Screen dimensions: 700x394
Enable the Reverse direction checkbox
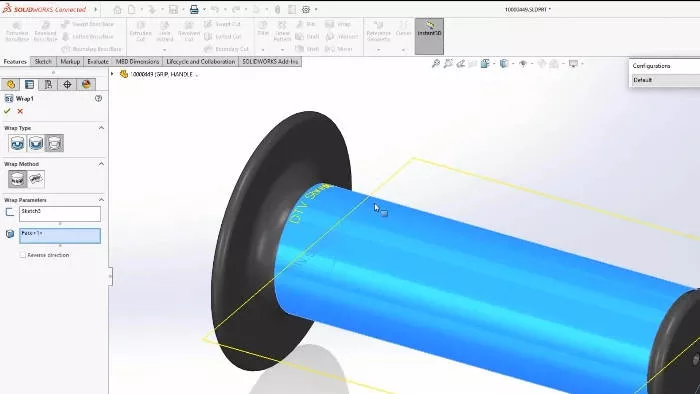(x=23, y=255)
